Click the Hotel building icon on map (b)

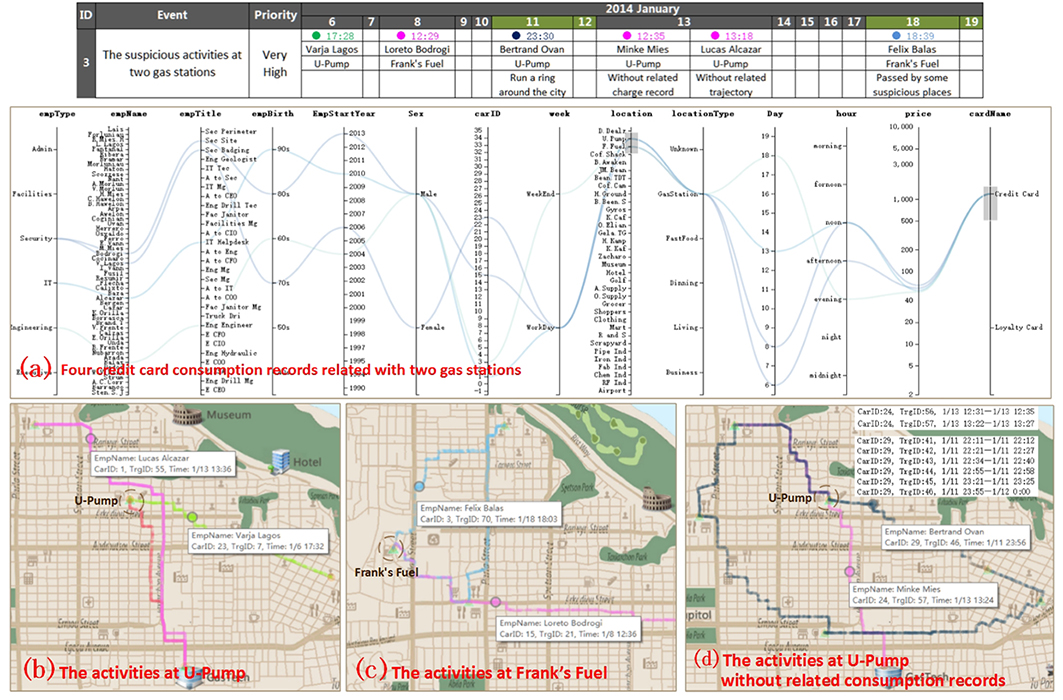point(280,461)
